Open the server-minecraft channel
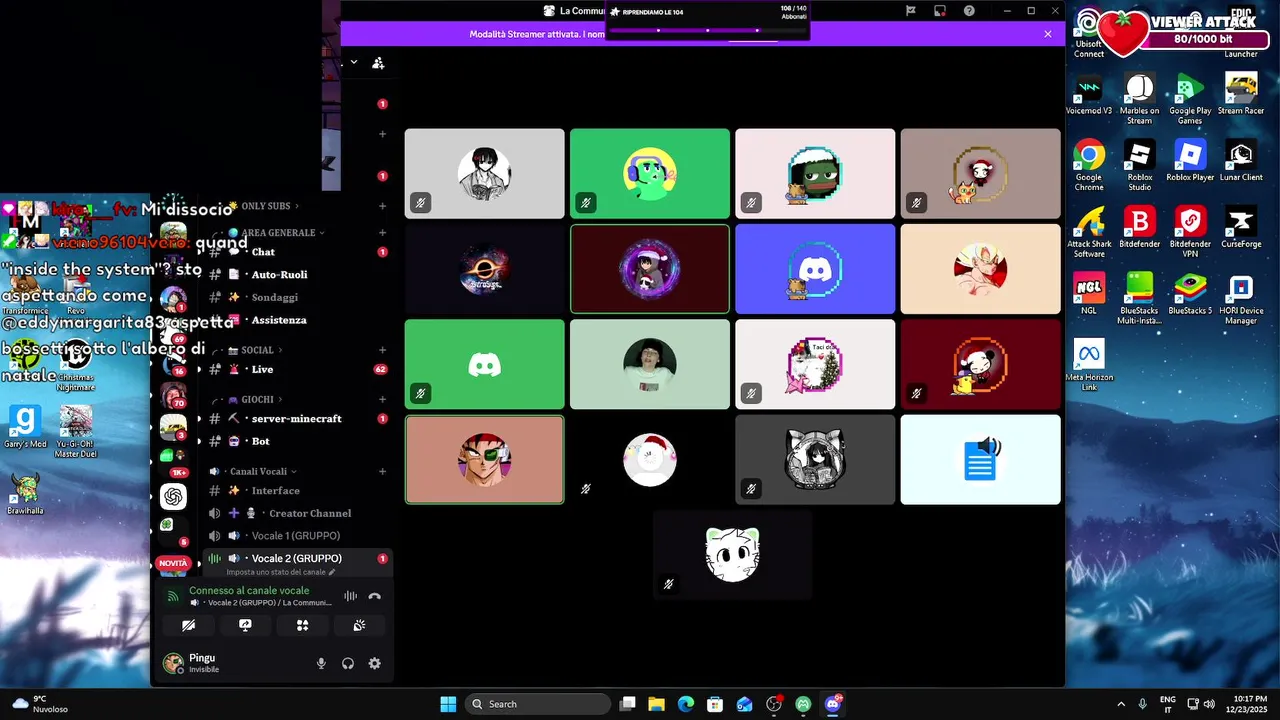Screen dimensions: 1280x720 tap(299, 418)
